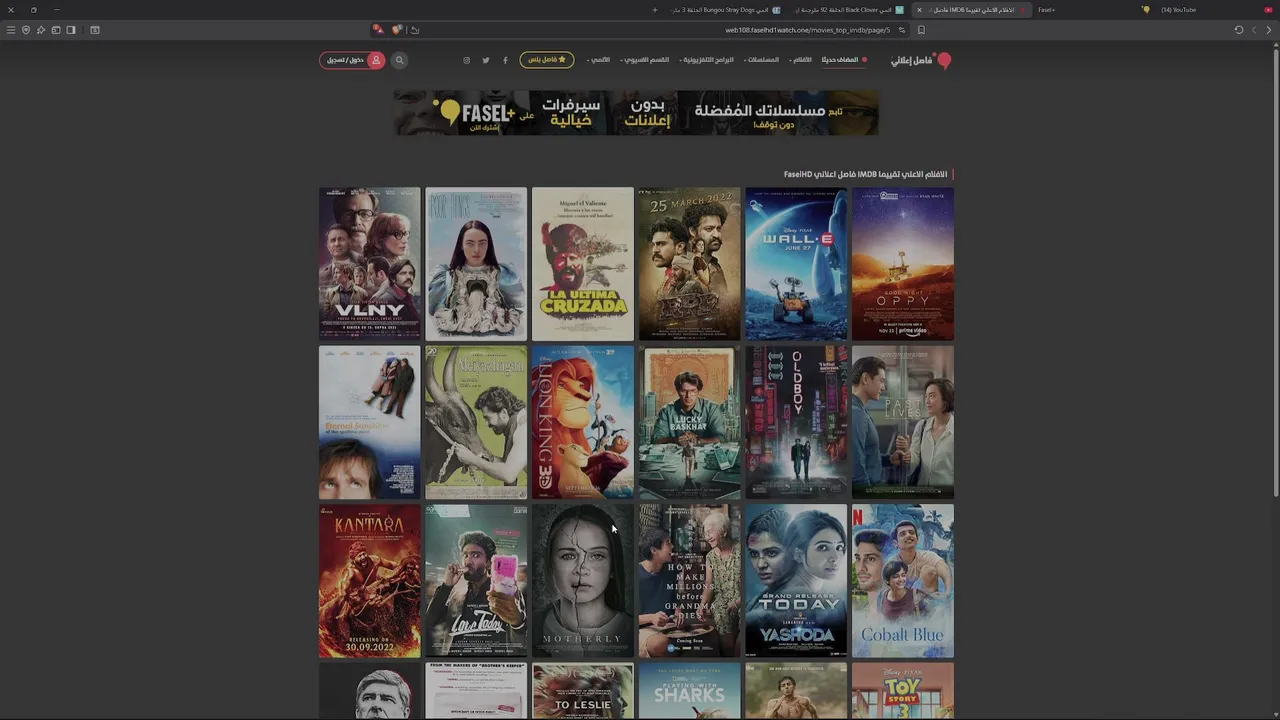The height and width of the screenshot is (720, 1280).
Task: Open the La Ultima Cruzada poster
Action: [x=583, y=264]
